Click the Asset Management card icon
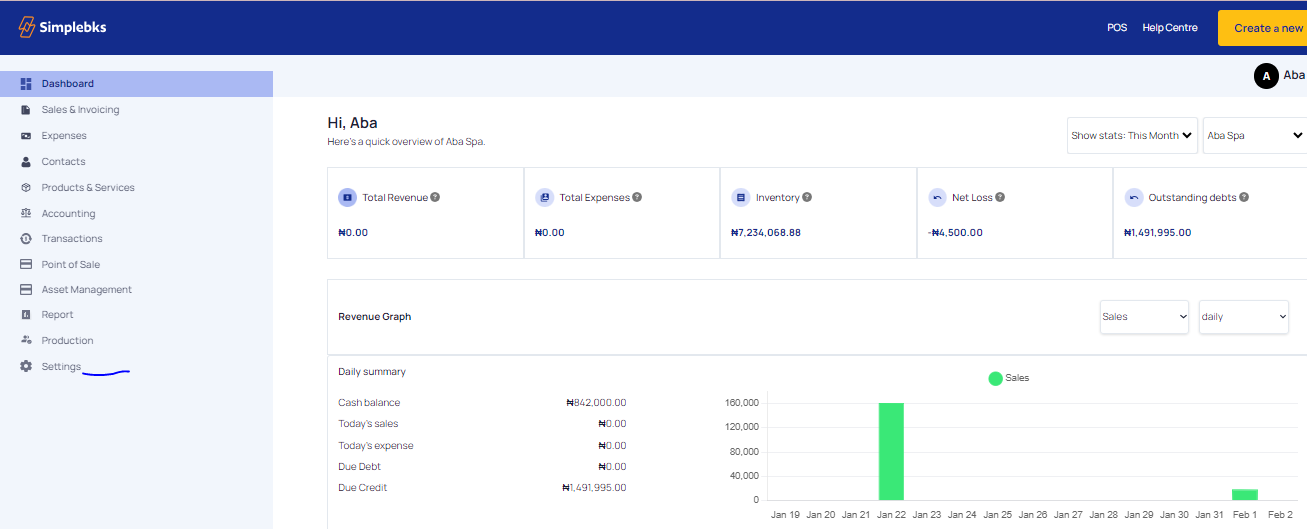Viewport: 1307px width, 529px height. click(x=26, y=290)
